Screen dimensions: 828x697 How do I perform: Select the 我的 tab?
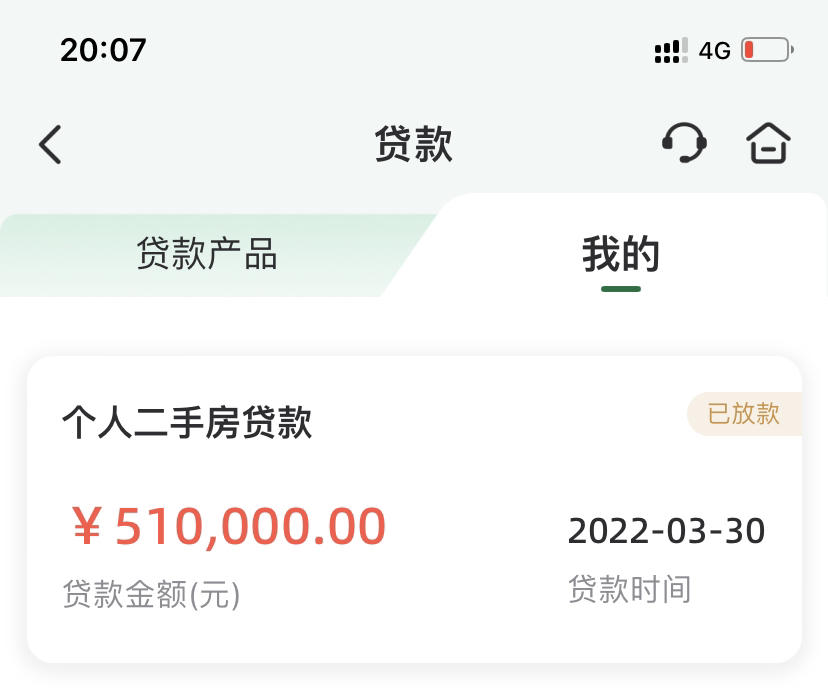(x=620, y=254)
